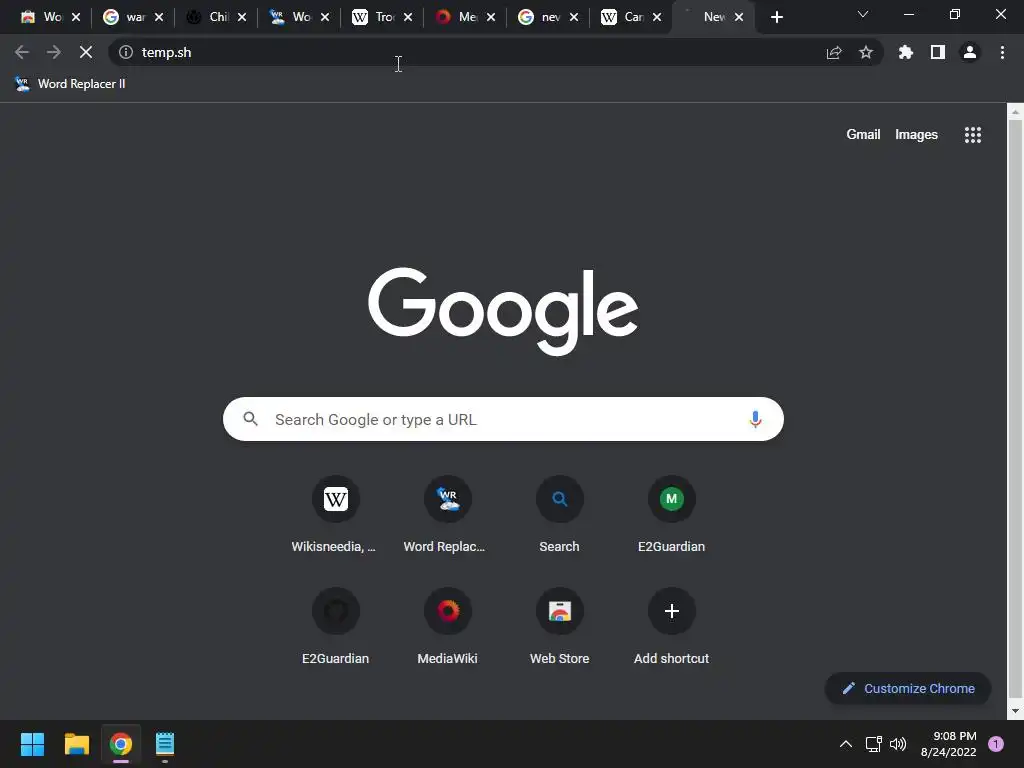The width and height of the screenshot is (1024, 768).
Task: Stop loading the page
Action: click(x=86, y=52)
